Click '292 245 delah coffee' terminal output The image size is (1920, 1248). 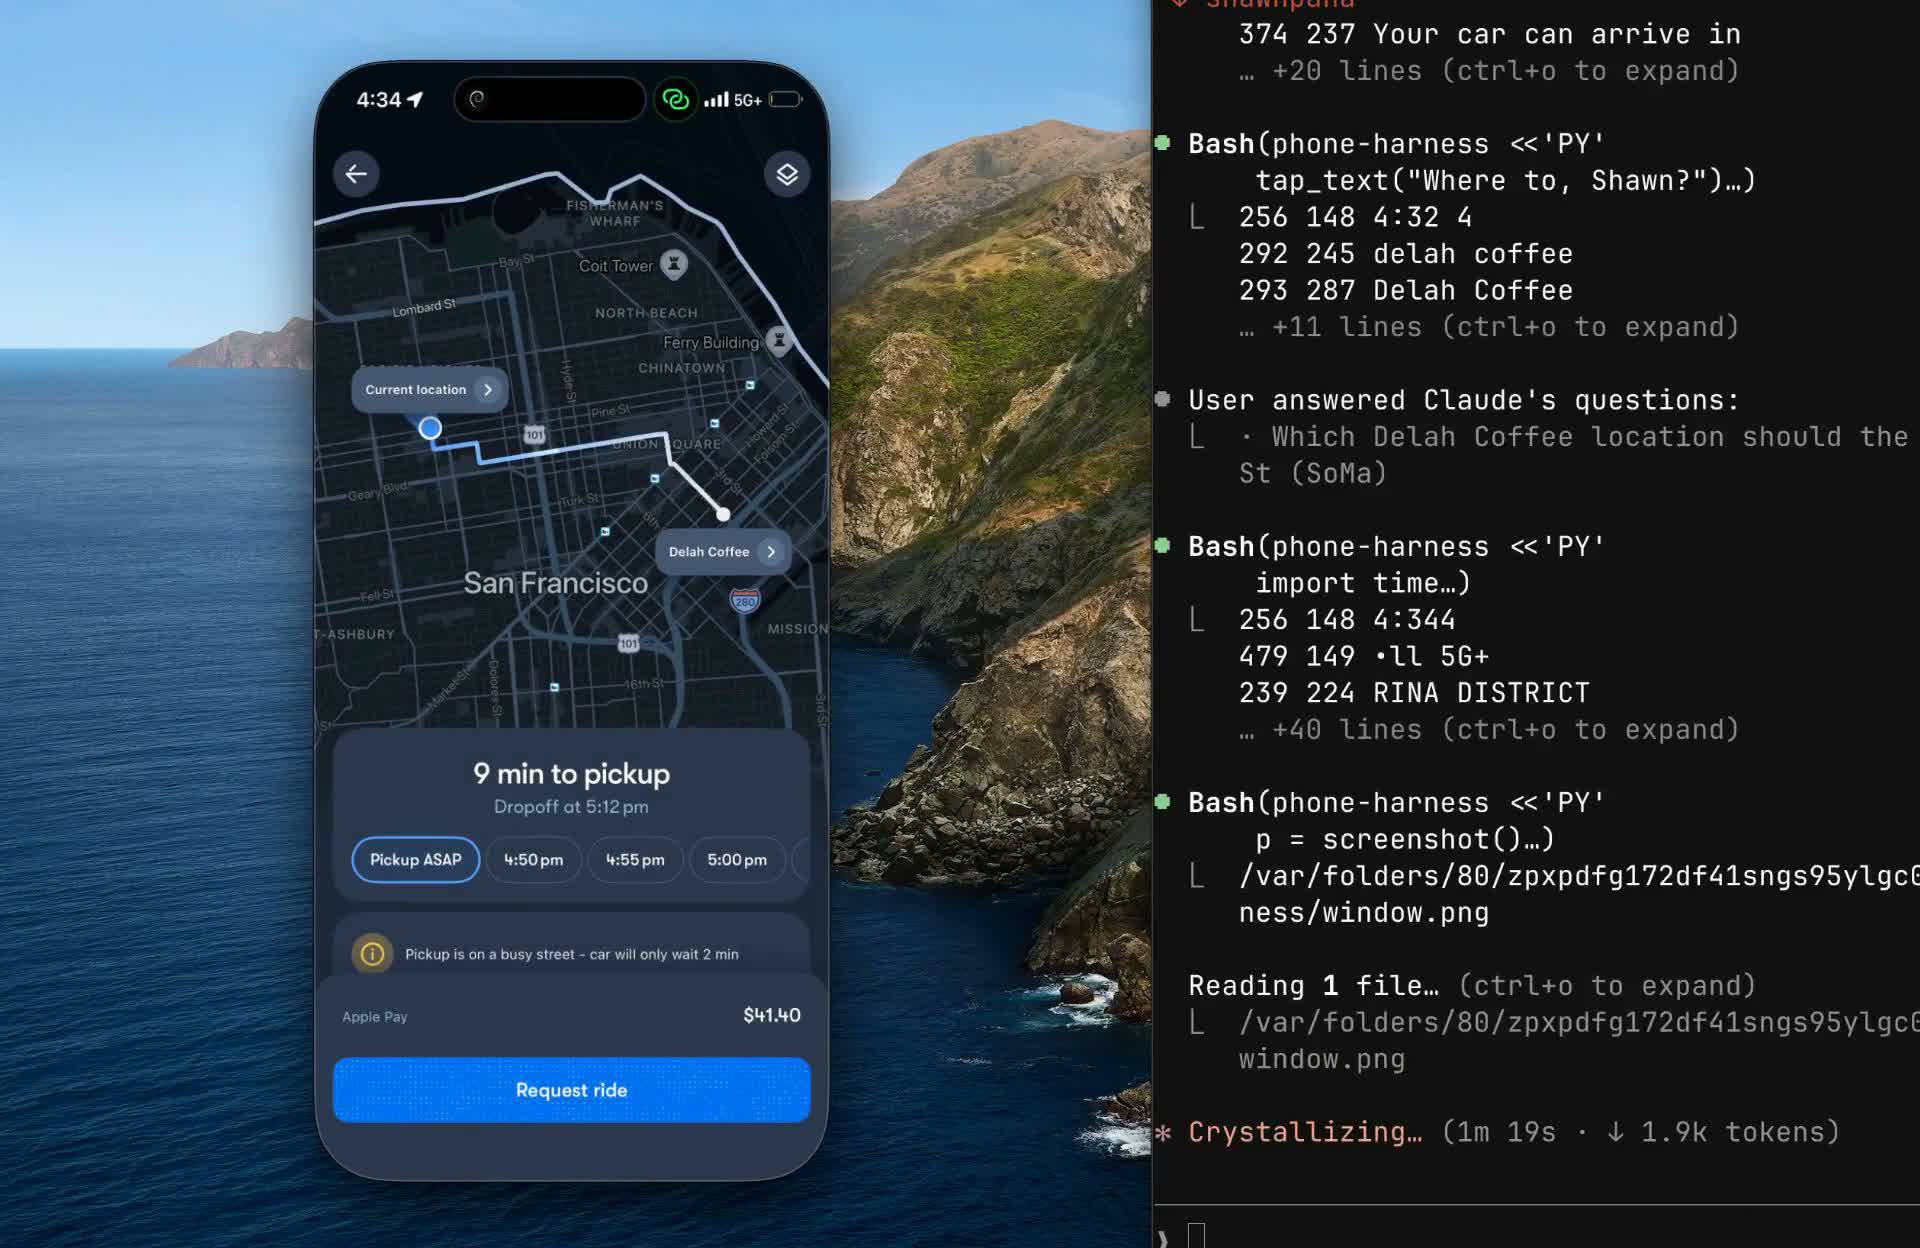[1406, 254]
